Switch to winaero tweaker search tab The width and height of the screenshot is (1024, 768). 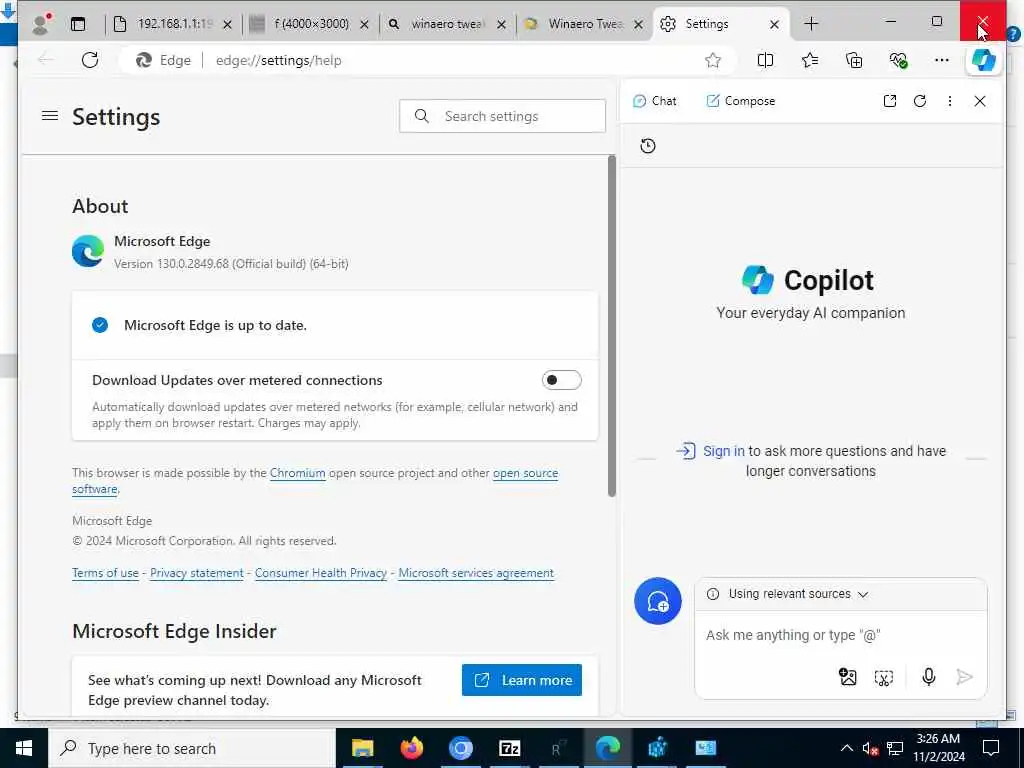447,24
